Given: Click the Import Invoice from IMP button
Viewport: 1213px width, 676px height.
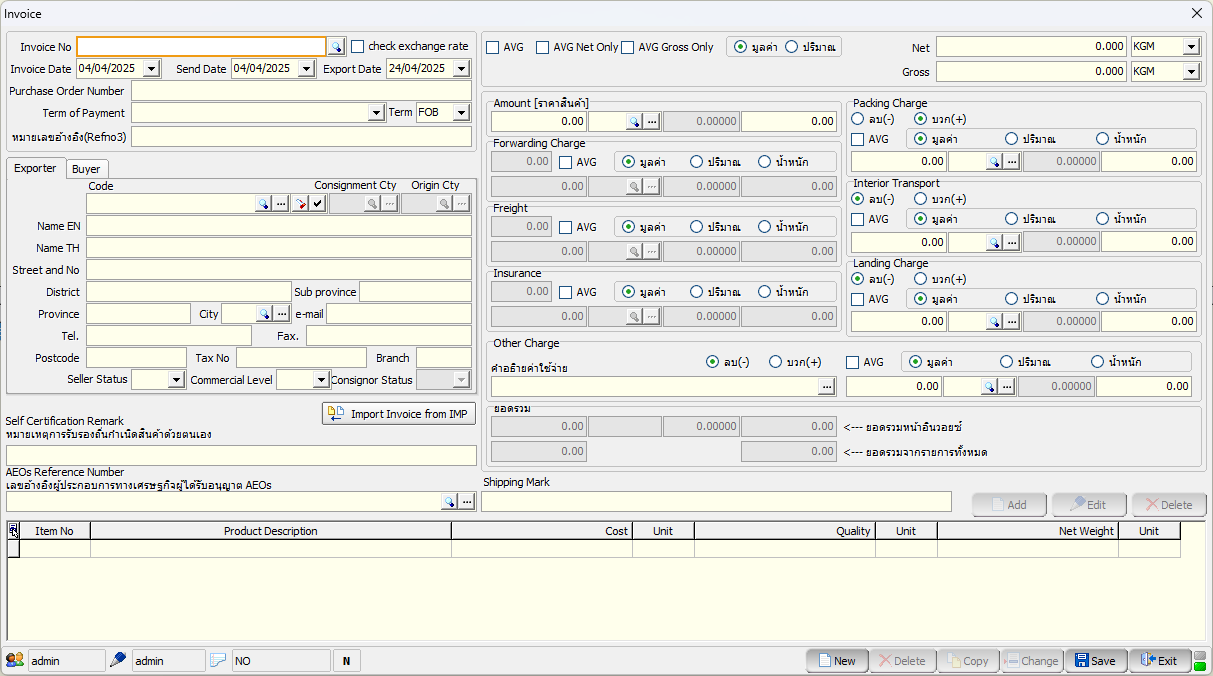Looking at the screenshot, I should [399, 414].
